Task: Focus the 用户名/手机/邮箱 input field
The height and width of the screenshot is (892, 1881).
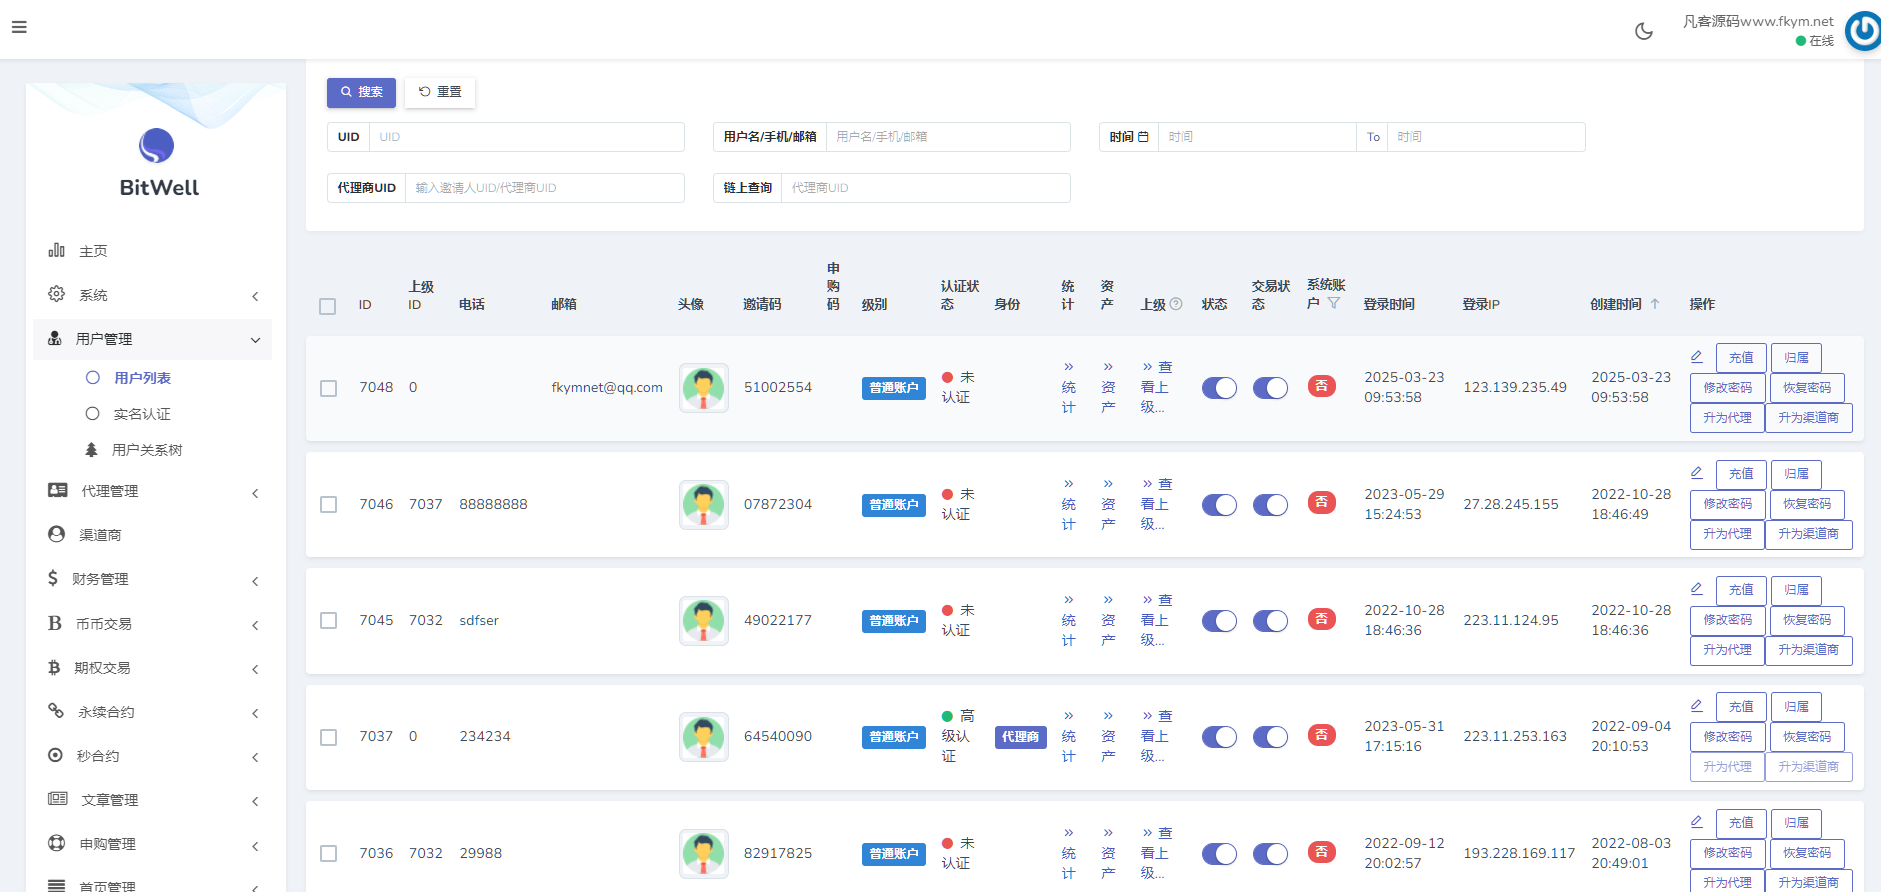Action: pos(948,137)
